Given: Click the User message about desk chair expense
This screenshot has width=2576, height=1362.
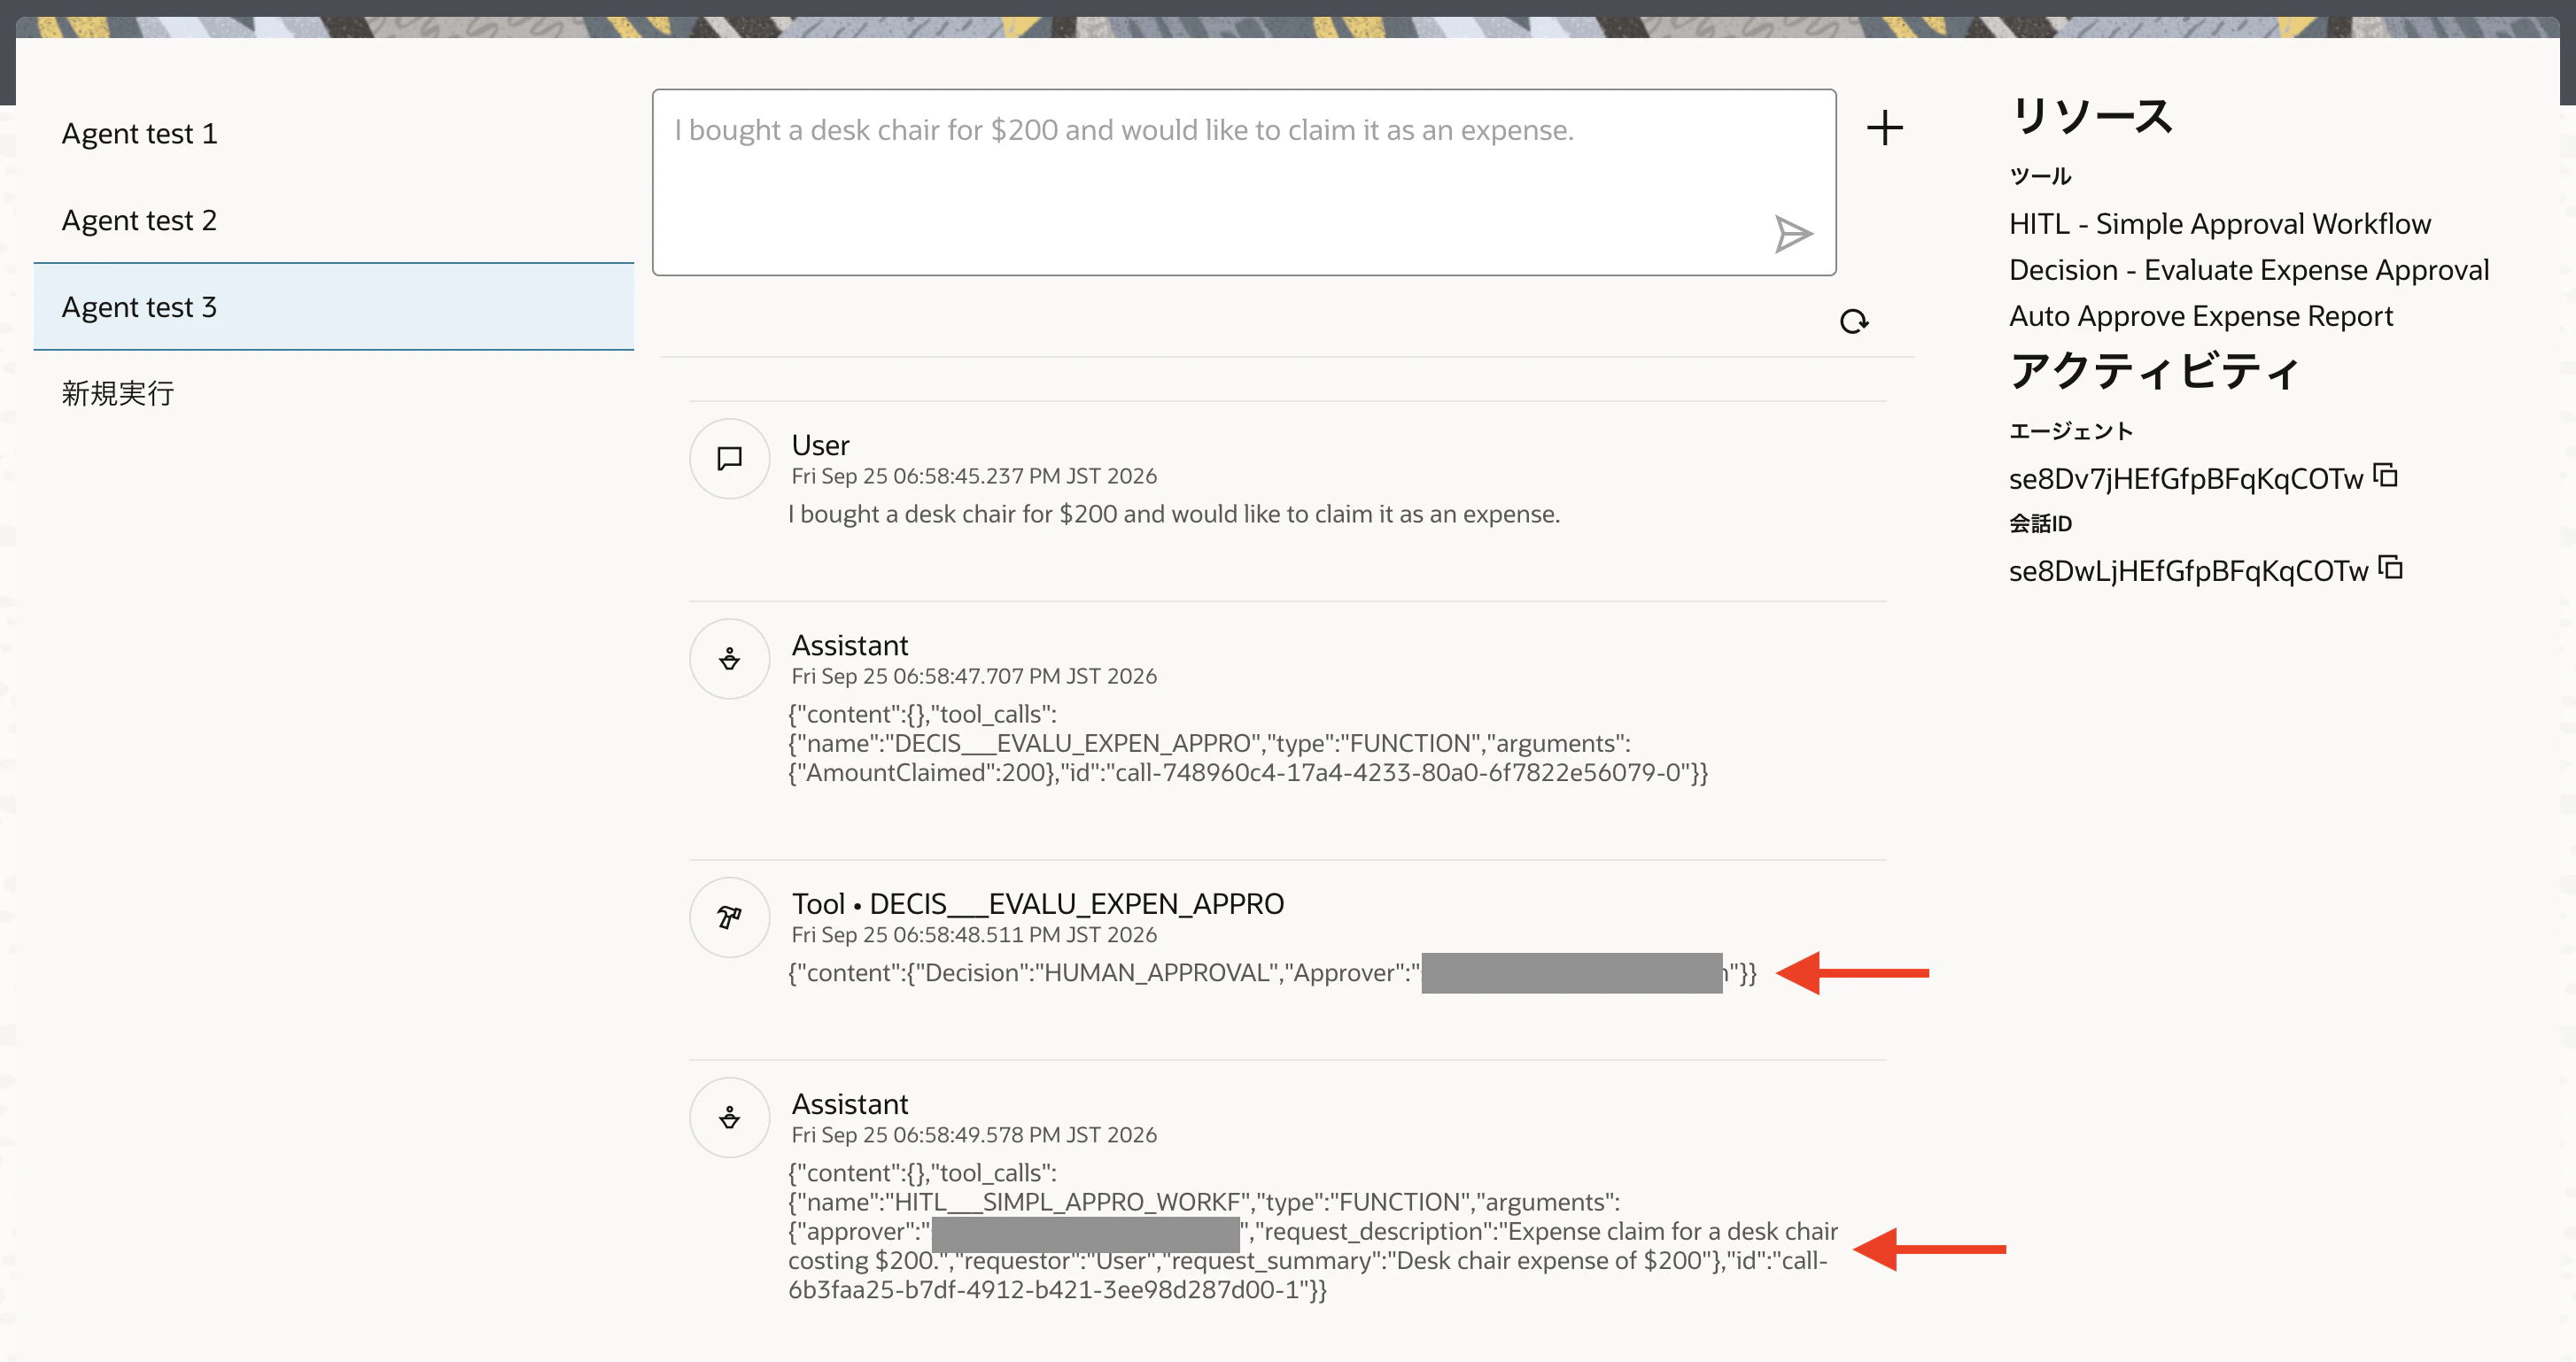Looking at the screenshot, I should tap(1174, 514).
